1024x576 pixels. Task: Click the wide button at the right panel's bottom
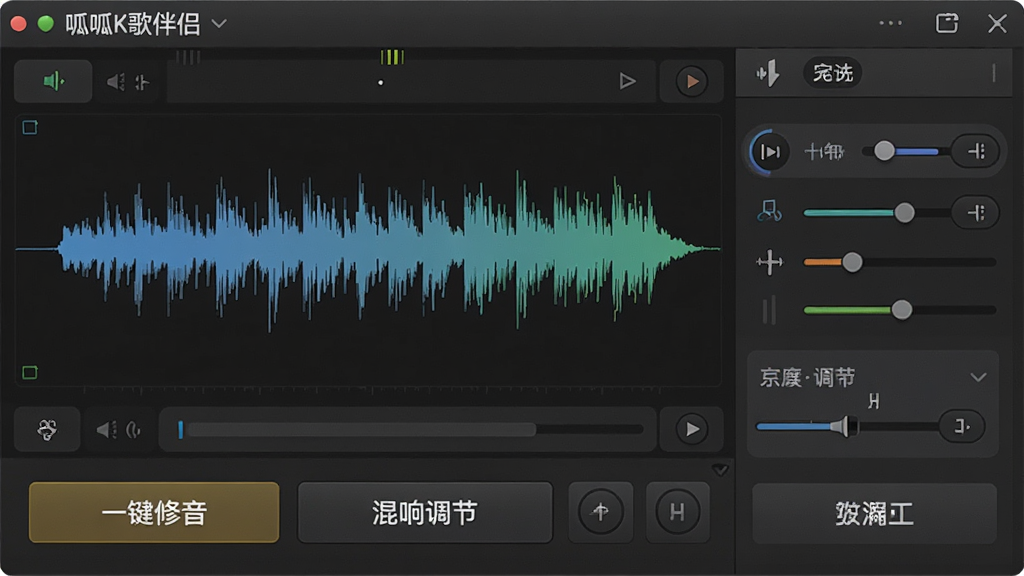[874, 514]
